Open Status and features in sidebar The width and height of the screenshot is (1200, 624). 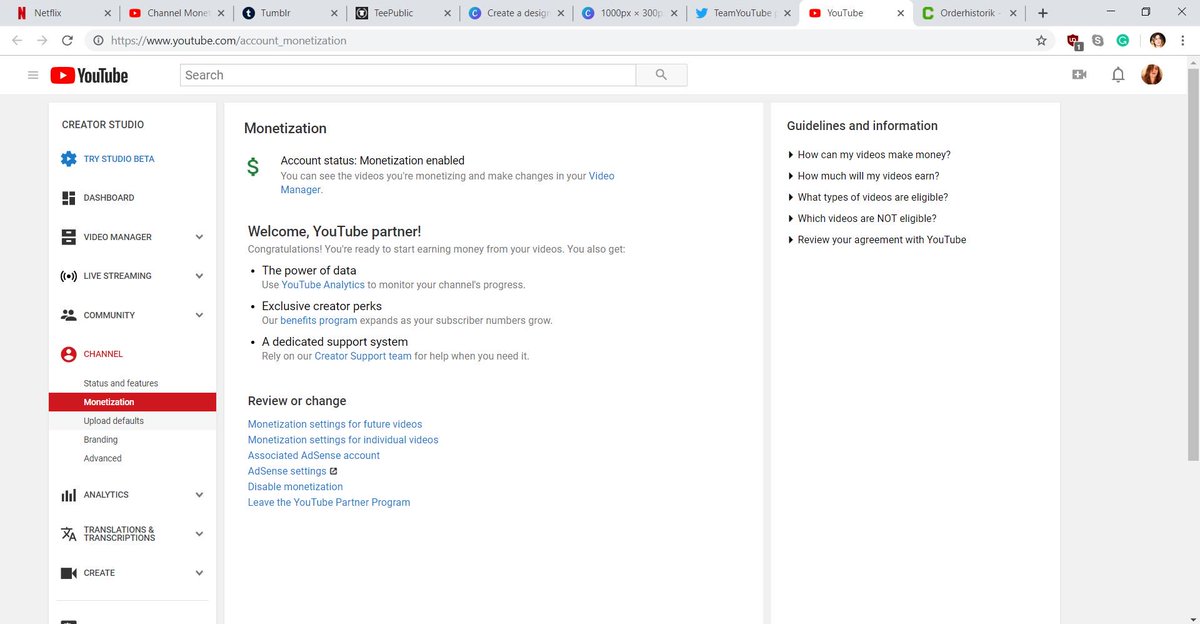click(121, 384)
